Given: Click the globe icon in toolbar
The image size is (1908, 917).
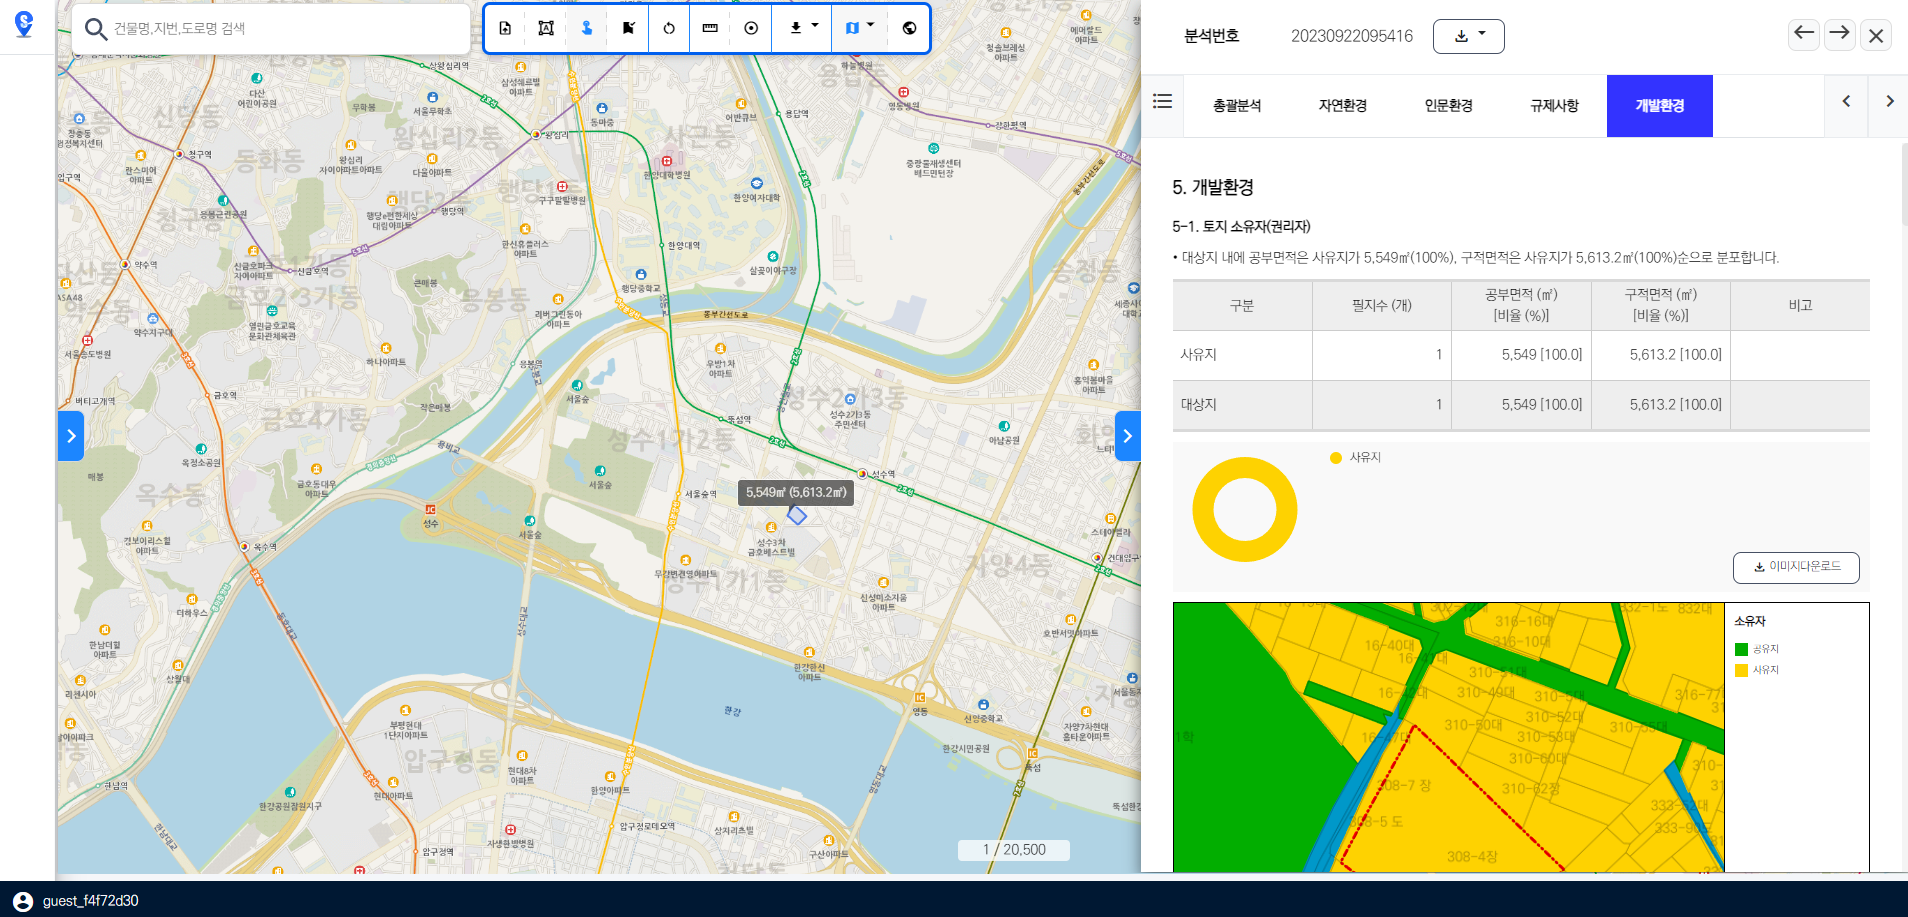Looking at the screenshot, I should click(909, 28).
